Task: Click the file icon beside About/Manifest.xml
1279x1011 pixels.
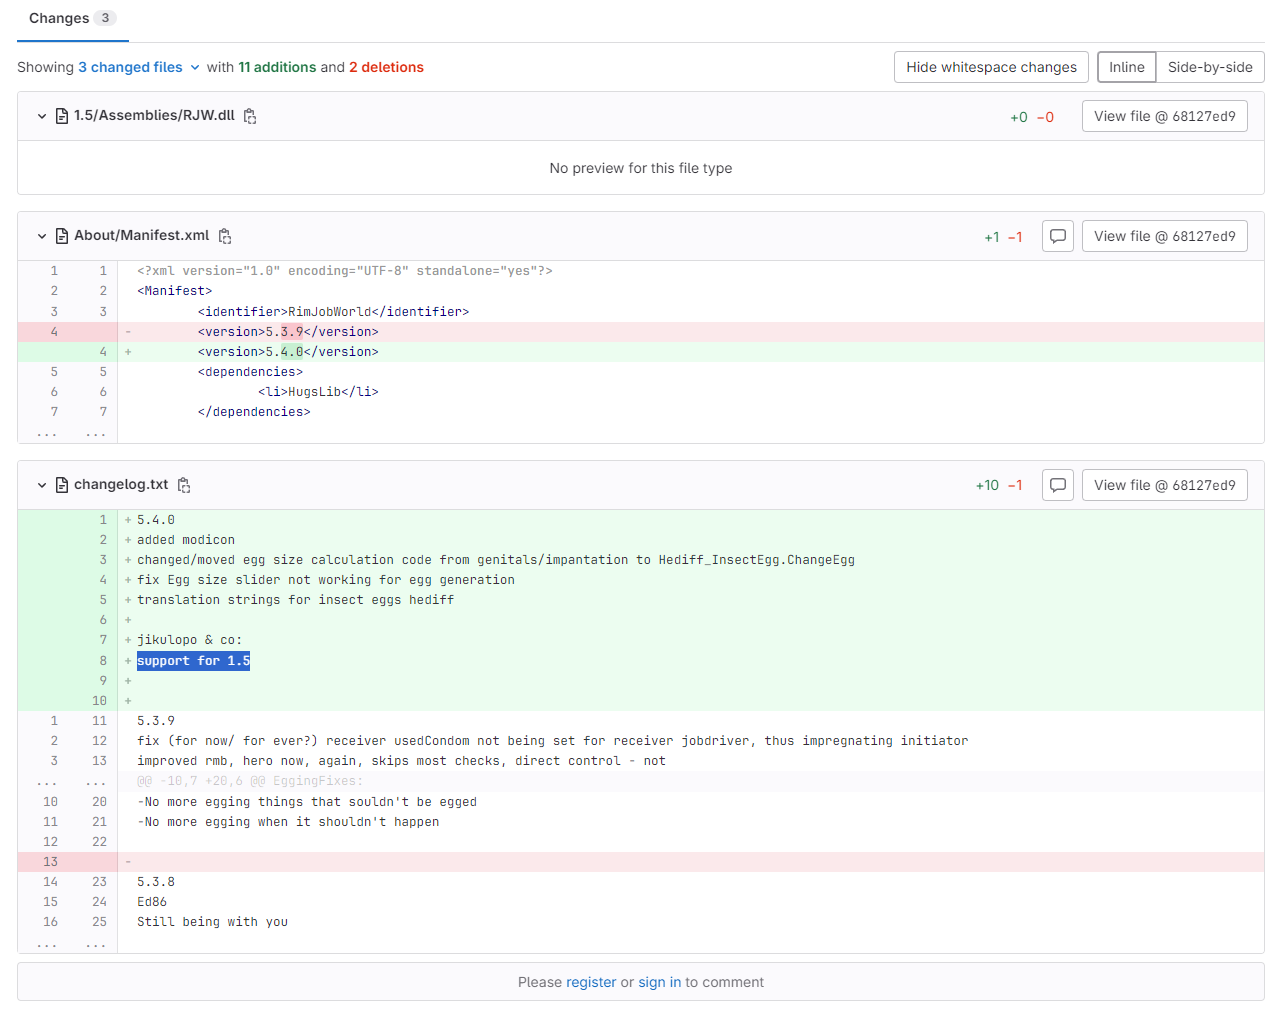Action: point(62,236)
